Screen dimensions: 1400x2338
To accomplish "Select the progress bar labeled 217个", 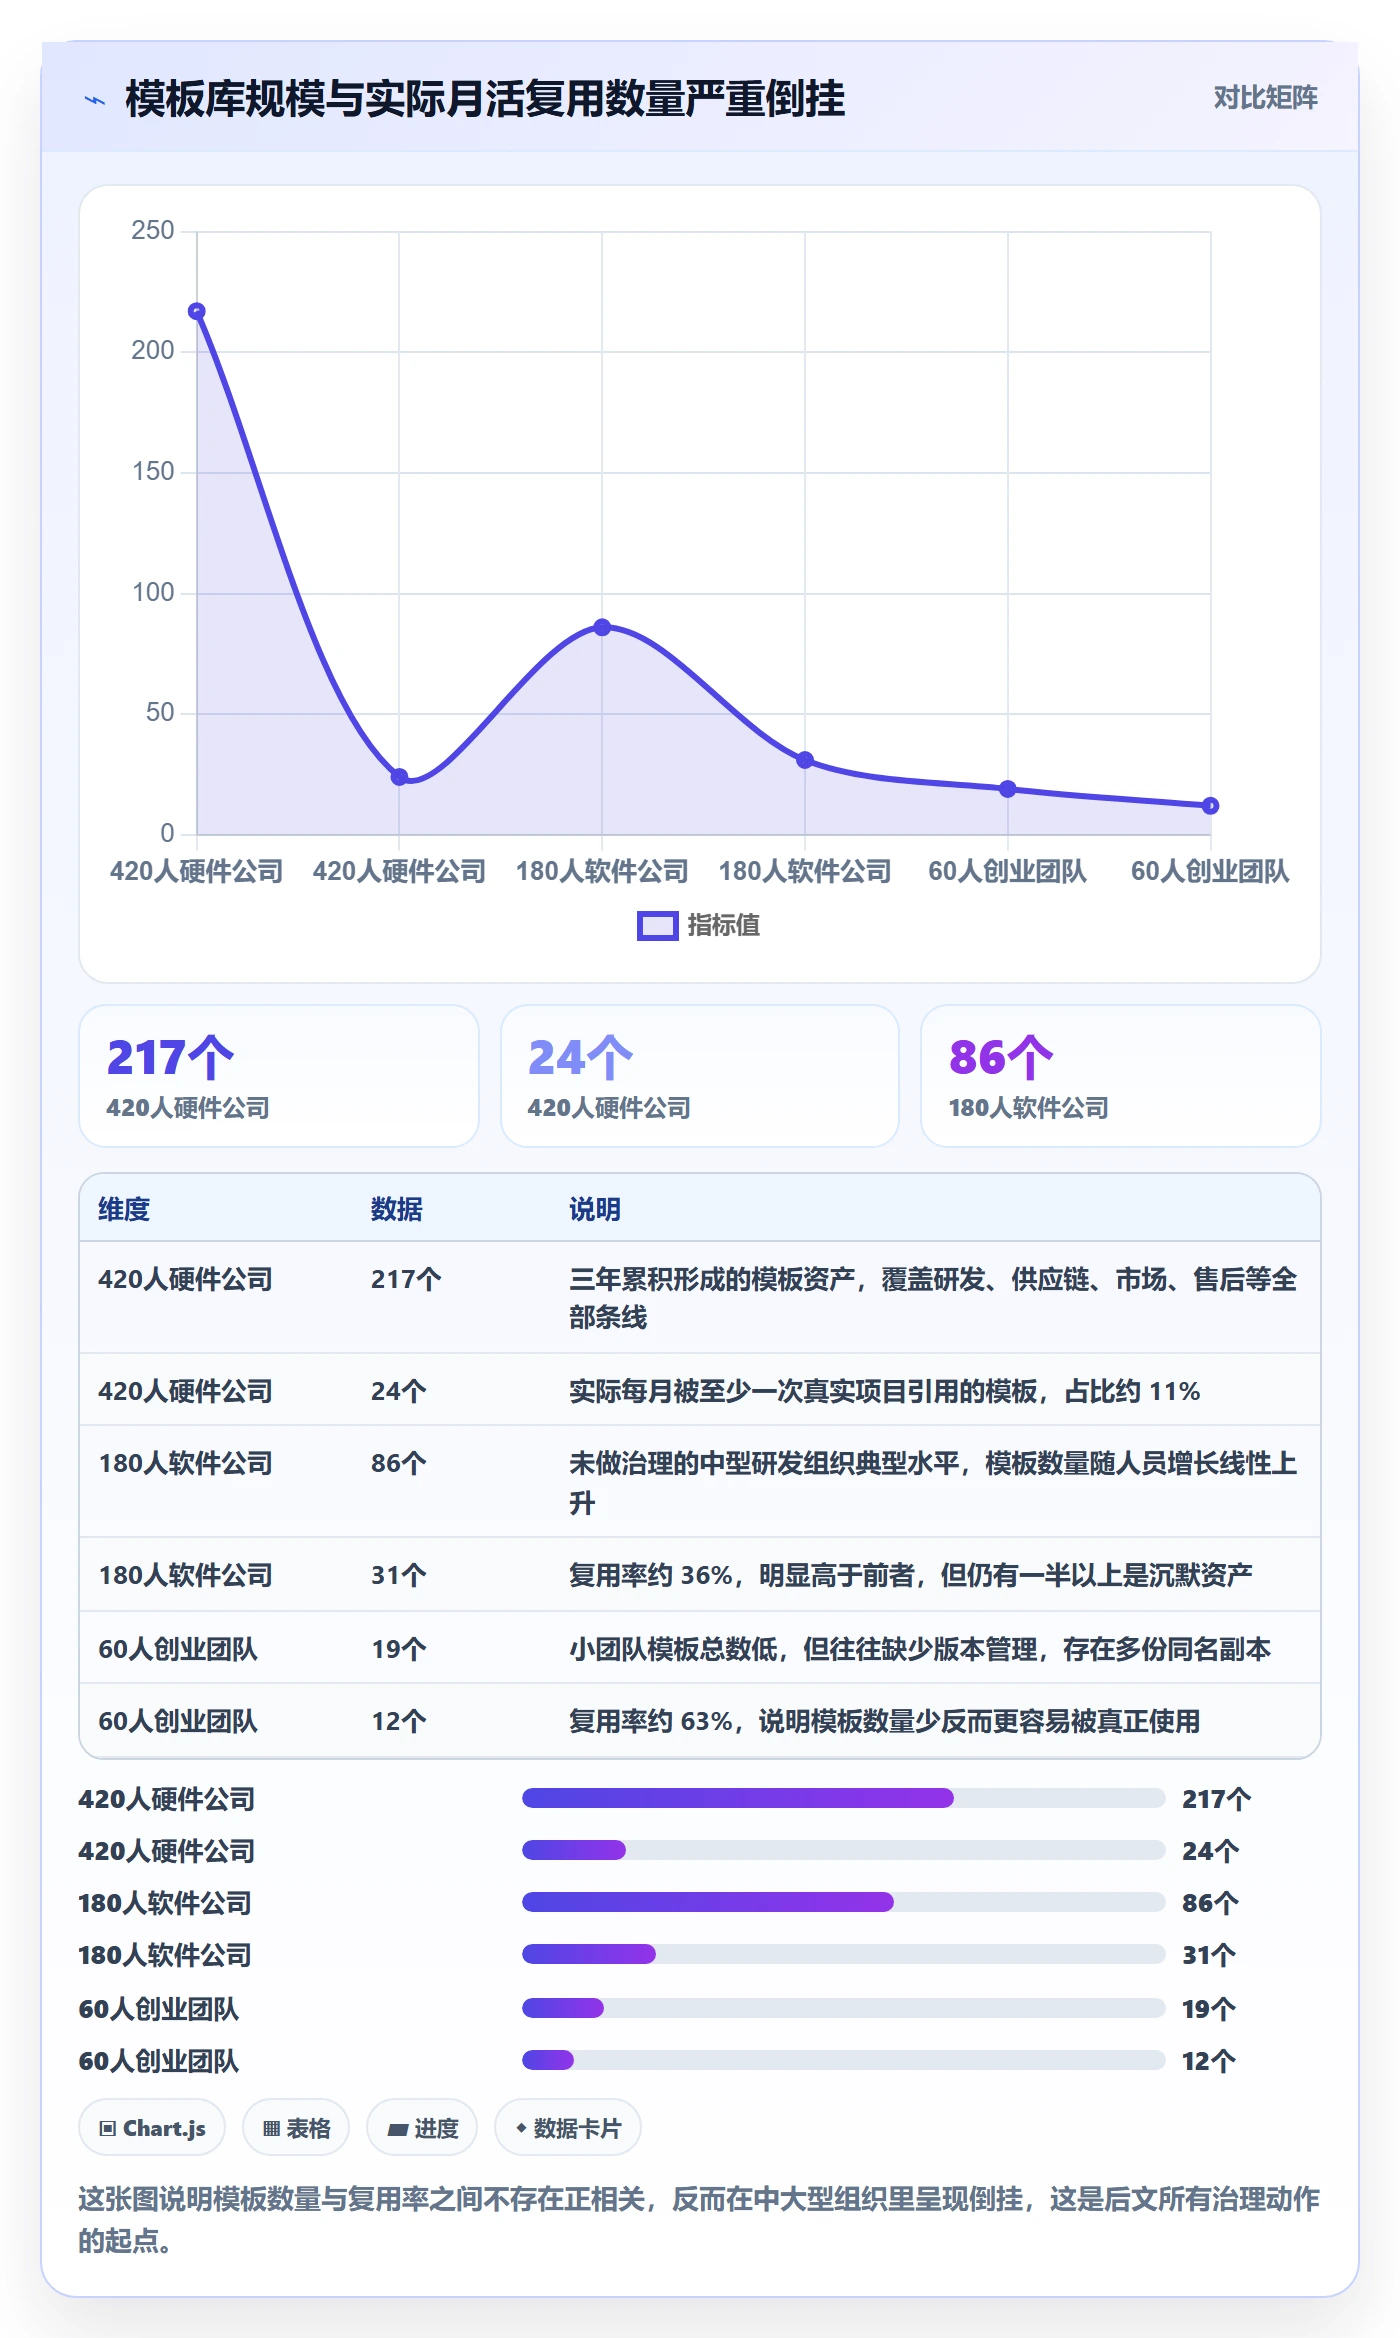I will (x=843, y=1798).
